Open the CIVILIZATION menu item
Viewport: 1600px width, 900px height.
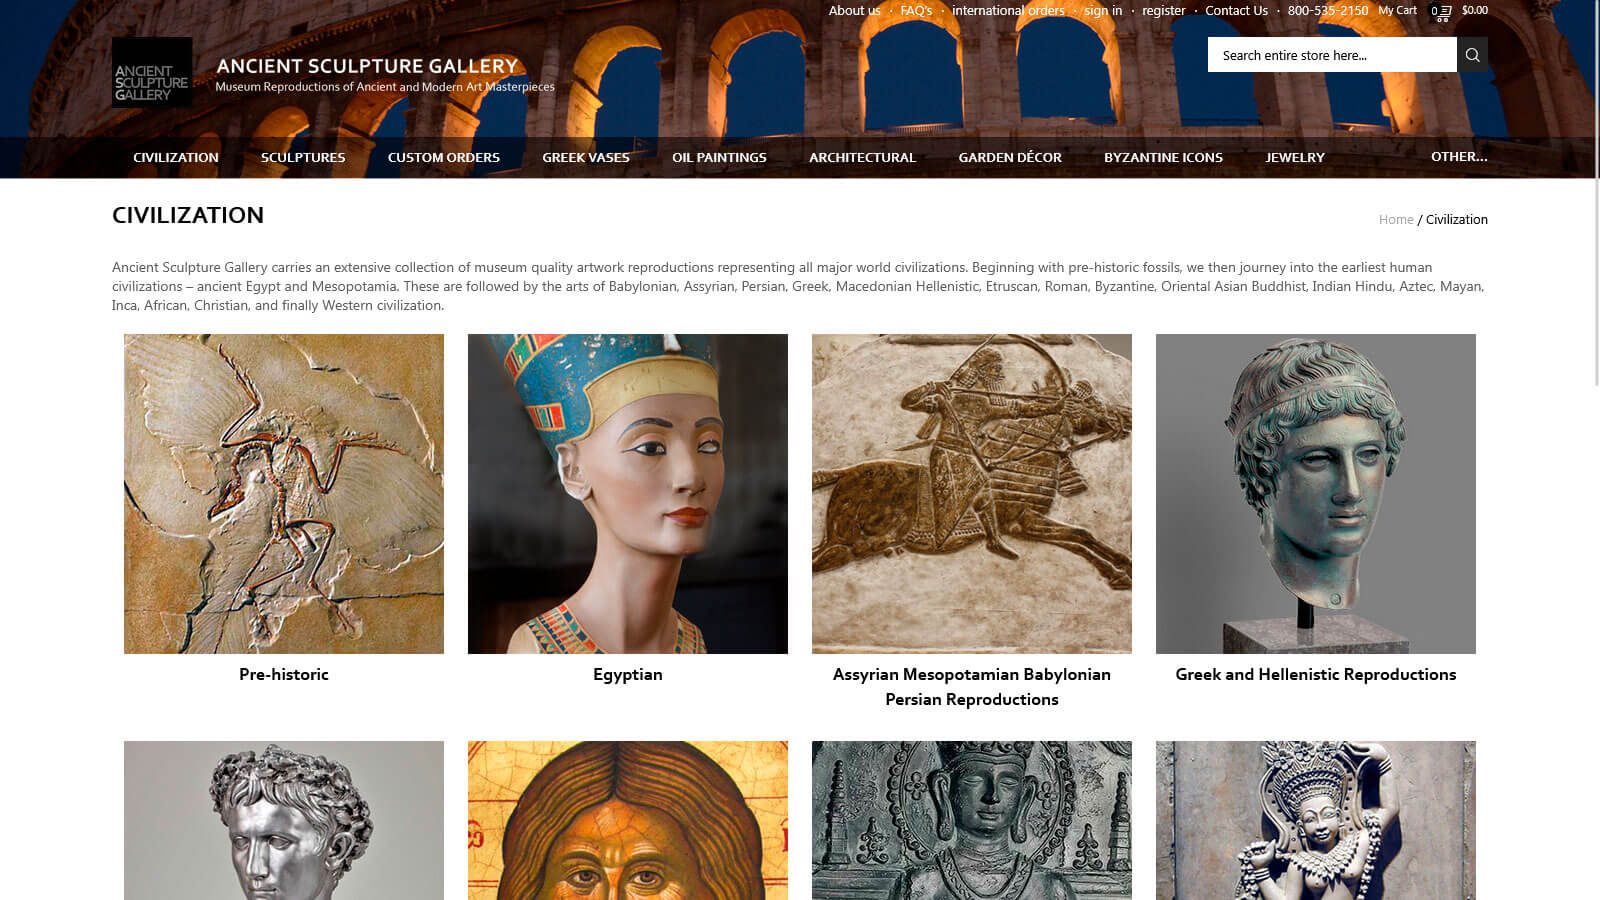coord(175,157)
